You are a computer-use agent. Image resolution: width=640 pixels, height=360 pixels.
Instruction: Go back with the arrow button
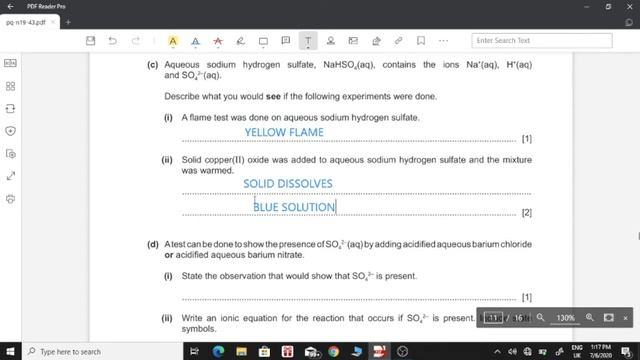[10, 7]
